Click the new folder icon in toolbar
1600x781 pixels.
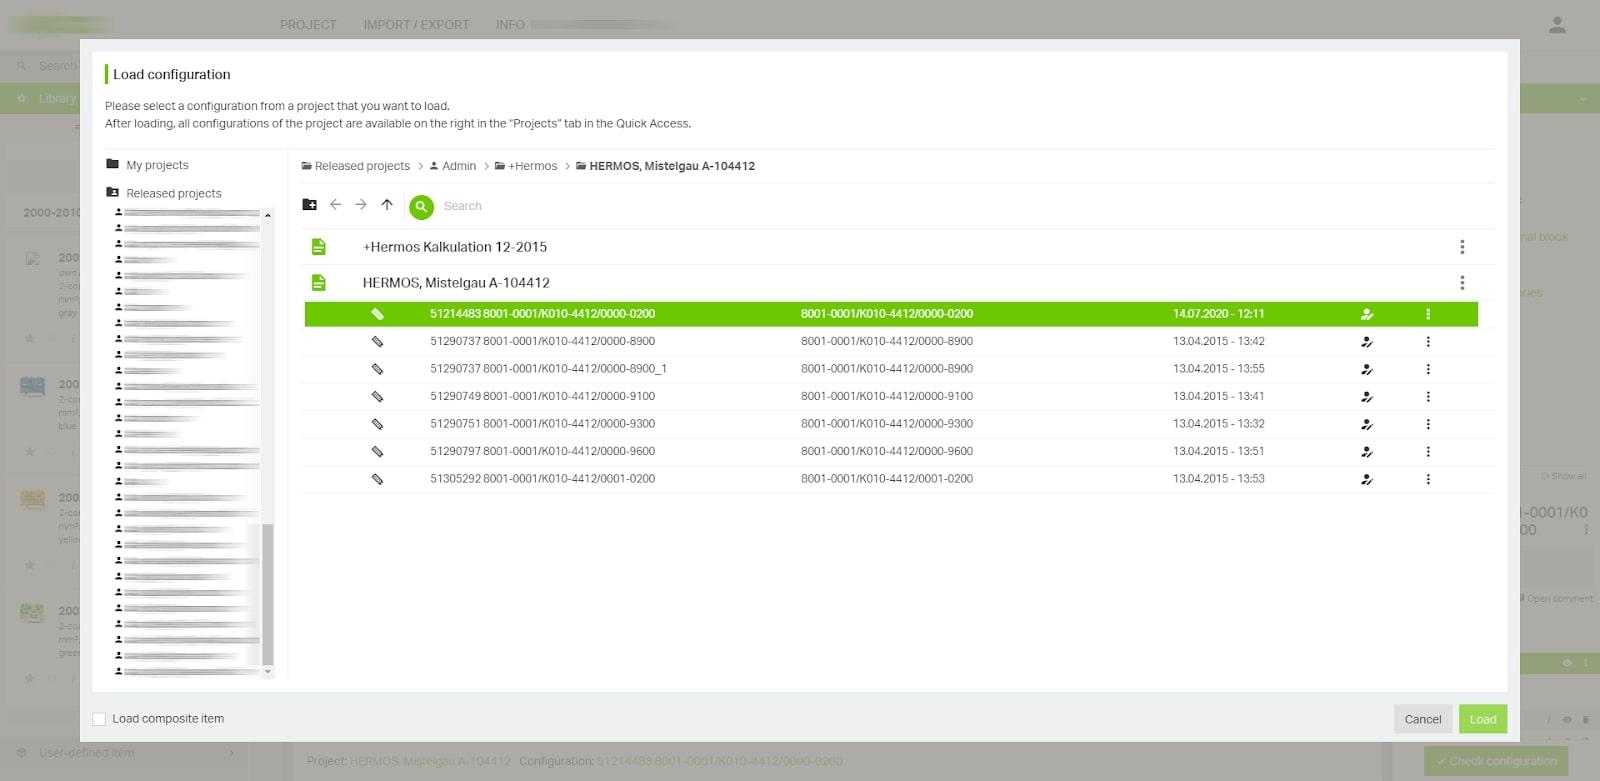pos(310,205)
